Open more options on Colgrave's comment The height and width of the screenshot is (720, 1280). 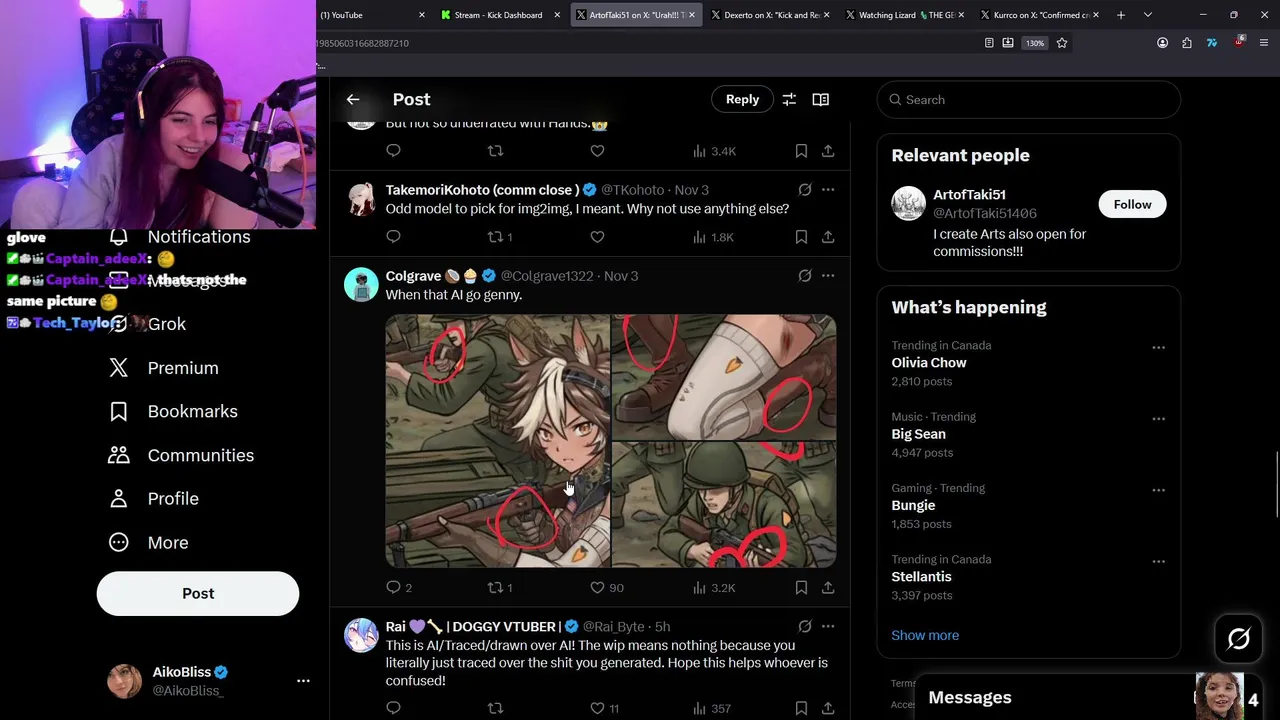pos(828,275)
